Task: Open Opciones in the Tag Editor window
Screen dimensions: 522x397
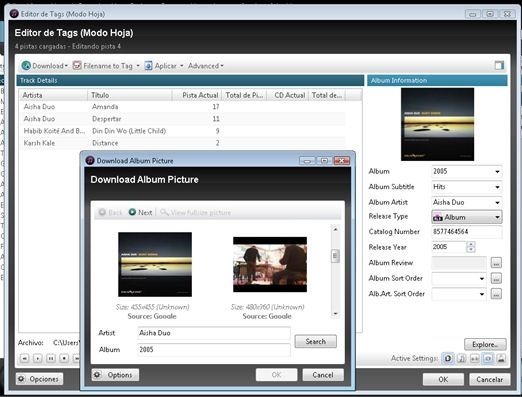Action: [x=39, y=379]
